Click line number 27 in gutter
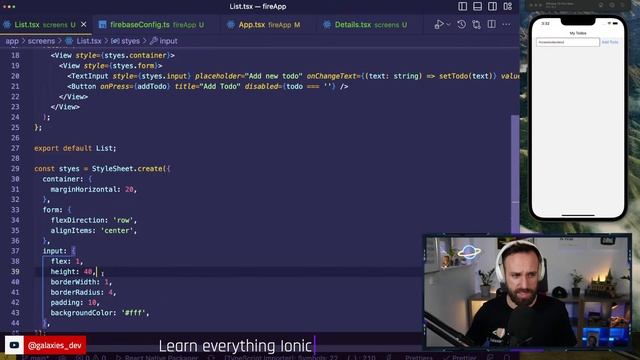This screenshot has width=640, height=360. [15, 148]
